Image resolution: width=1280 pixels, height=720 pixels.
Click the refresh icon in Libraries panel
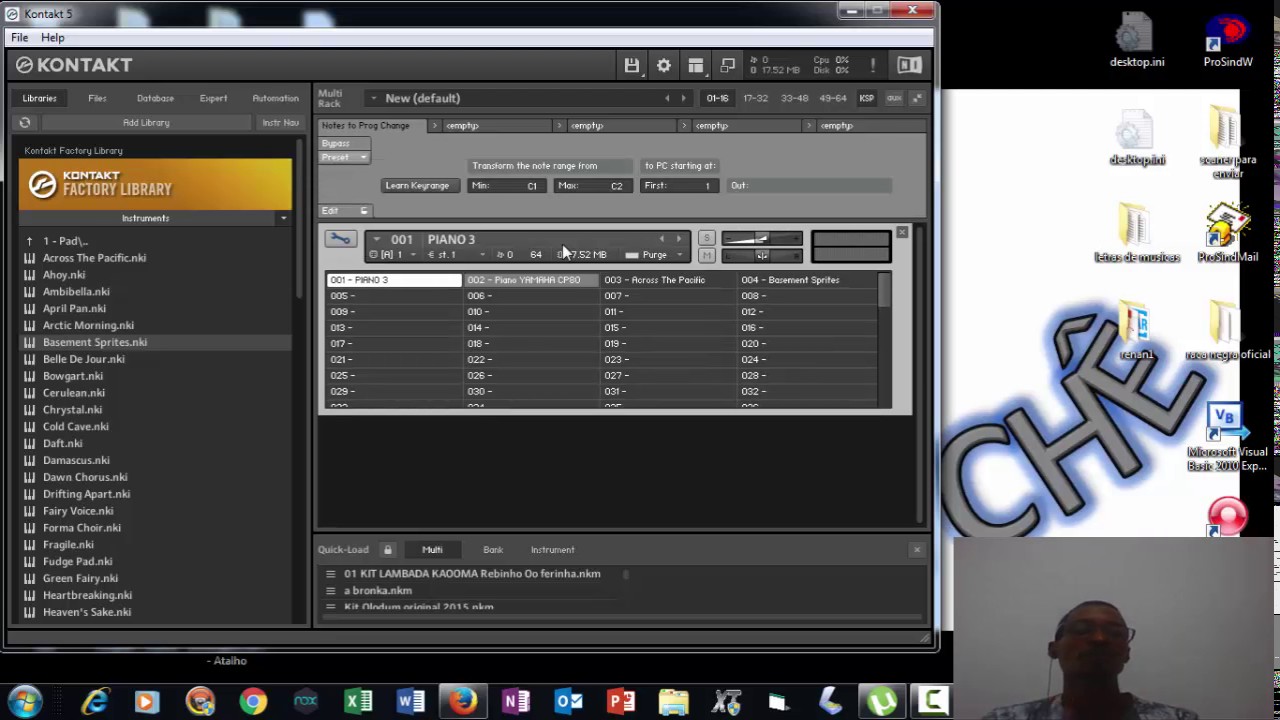25,122
